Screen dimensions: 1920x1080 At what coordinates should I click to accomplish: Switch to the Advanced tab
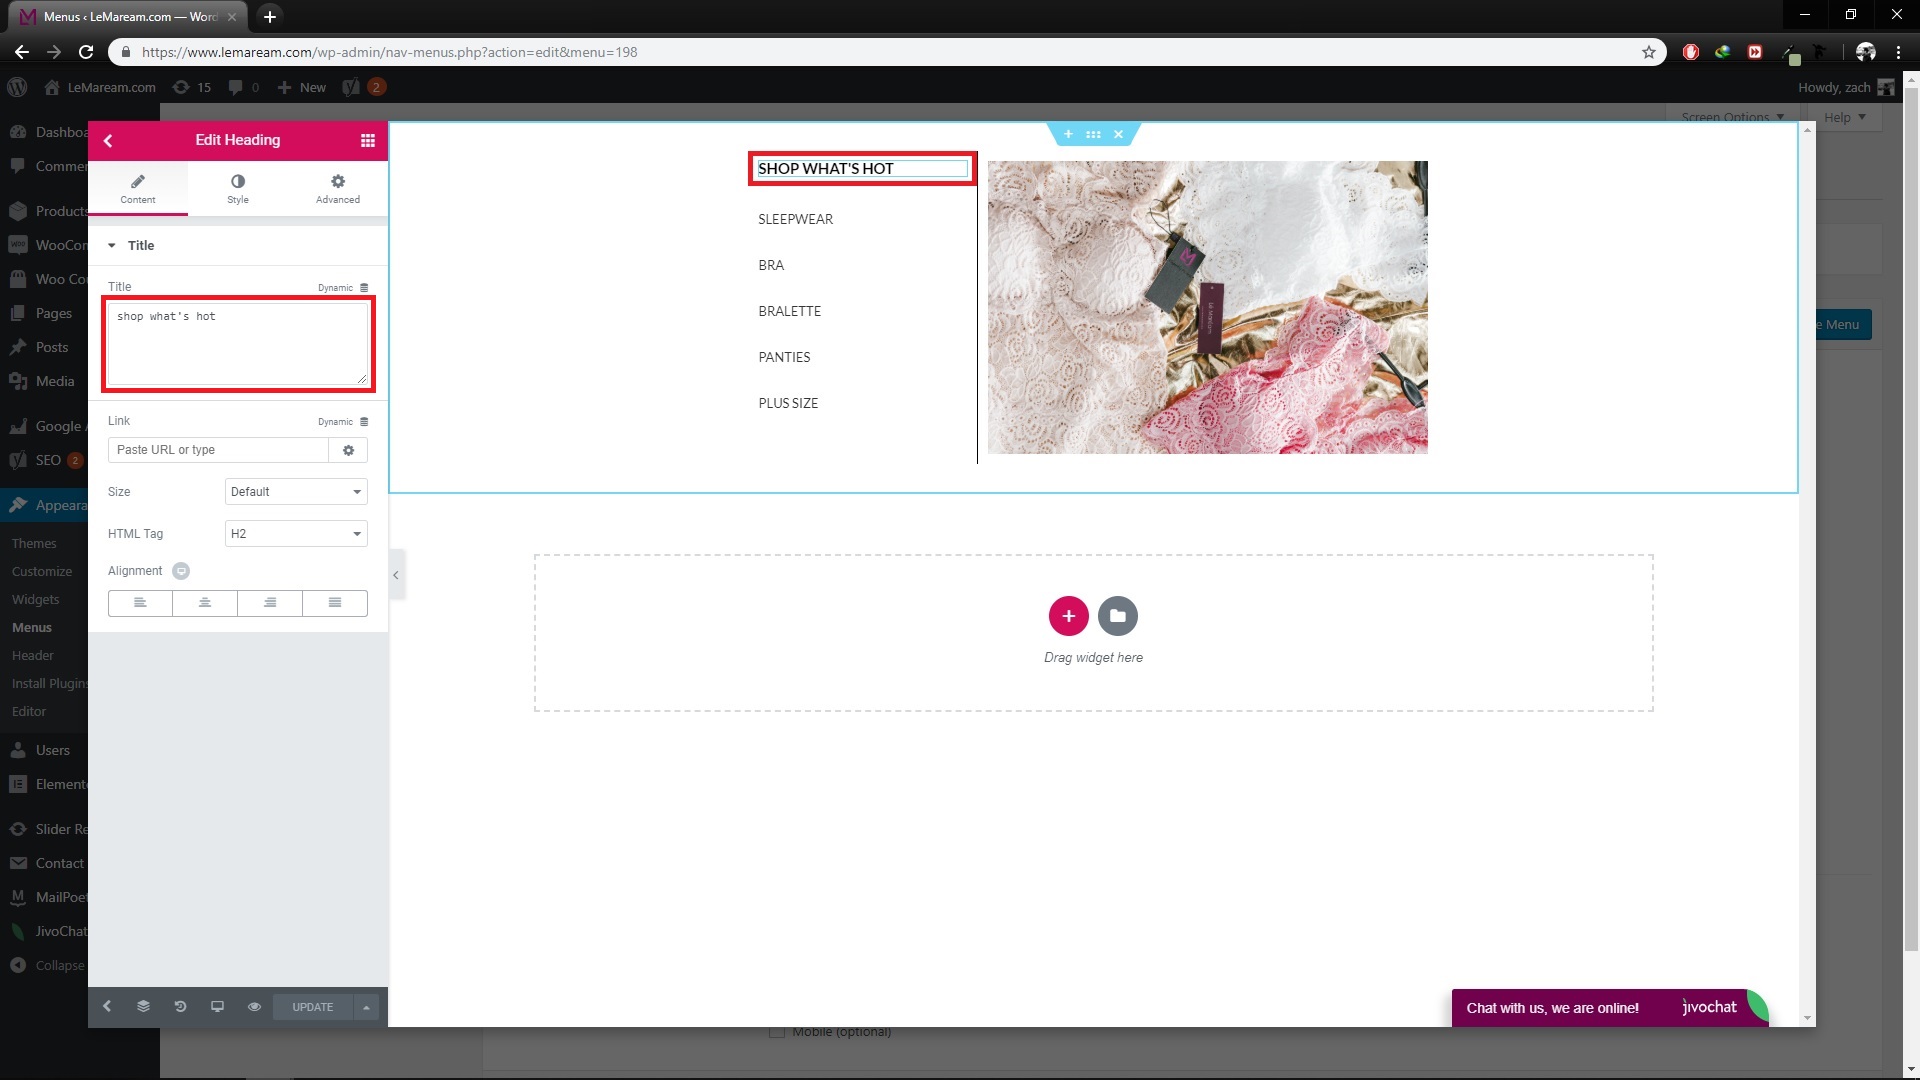tap(338, 188)
